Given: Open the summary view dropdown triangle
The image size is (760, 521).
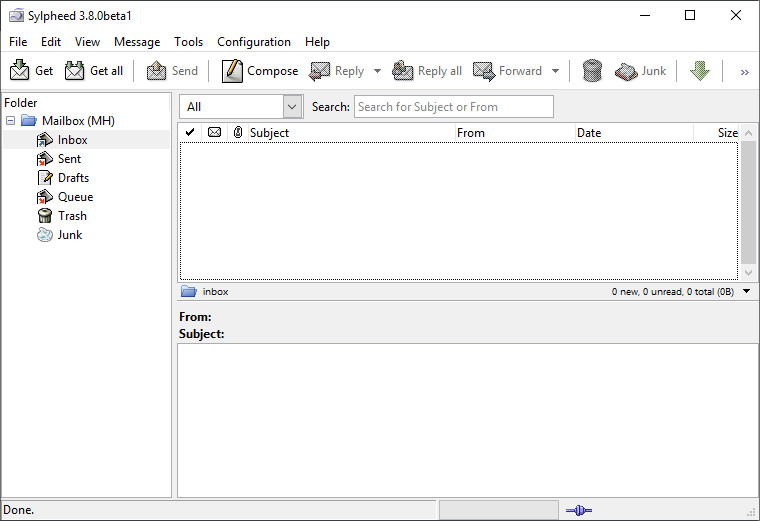Looking at the screenshot, I should click(x=746, y=291).
